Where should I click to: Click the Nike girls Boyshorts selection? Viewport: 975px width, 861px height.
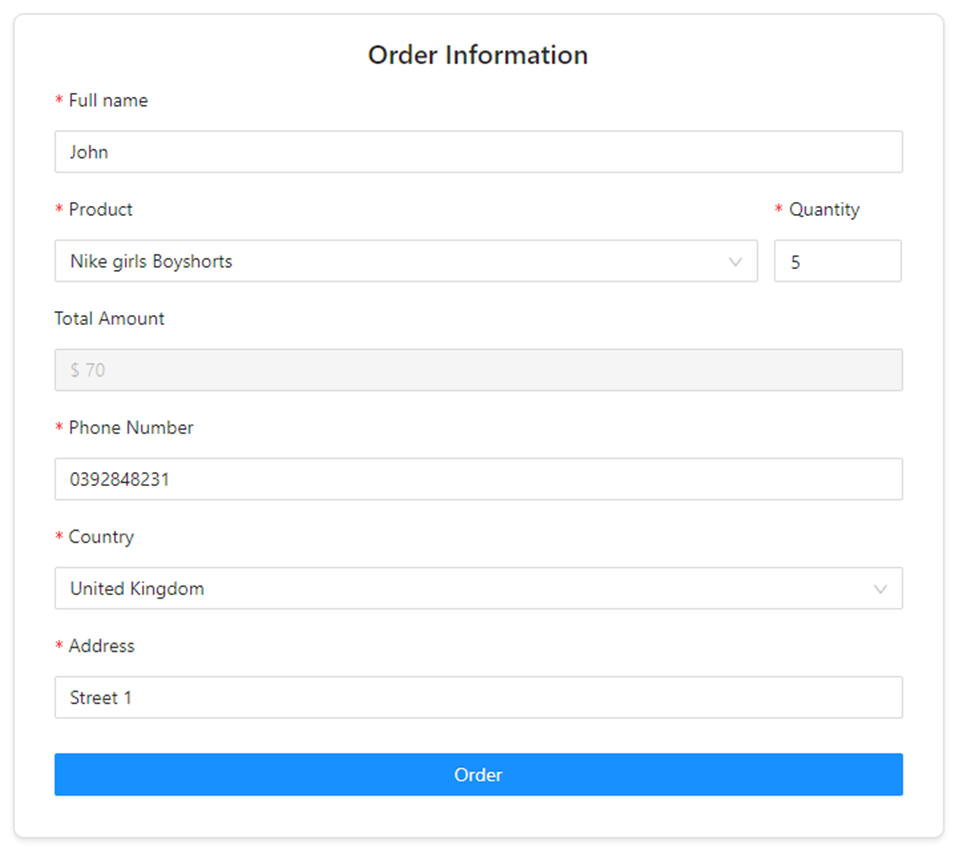(148, 261)
